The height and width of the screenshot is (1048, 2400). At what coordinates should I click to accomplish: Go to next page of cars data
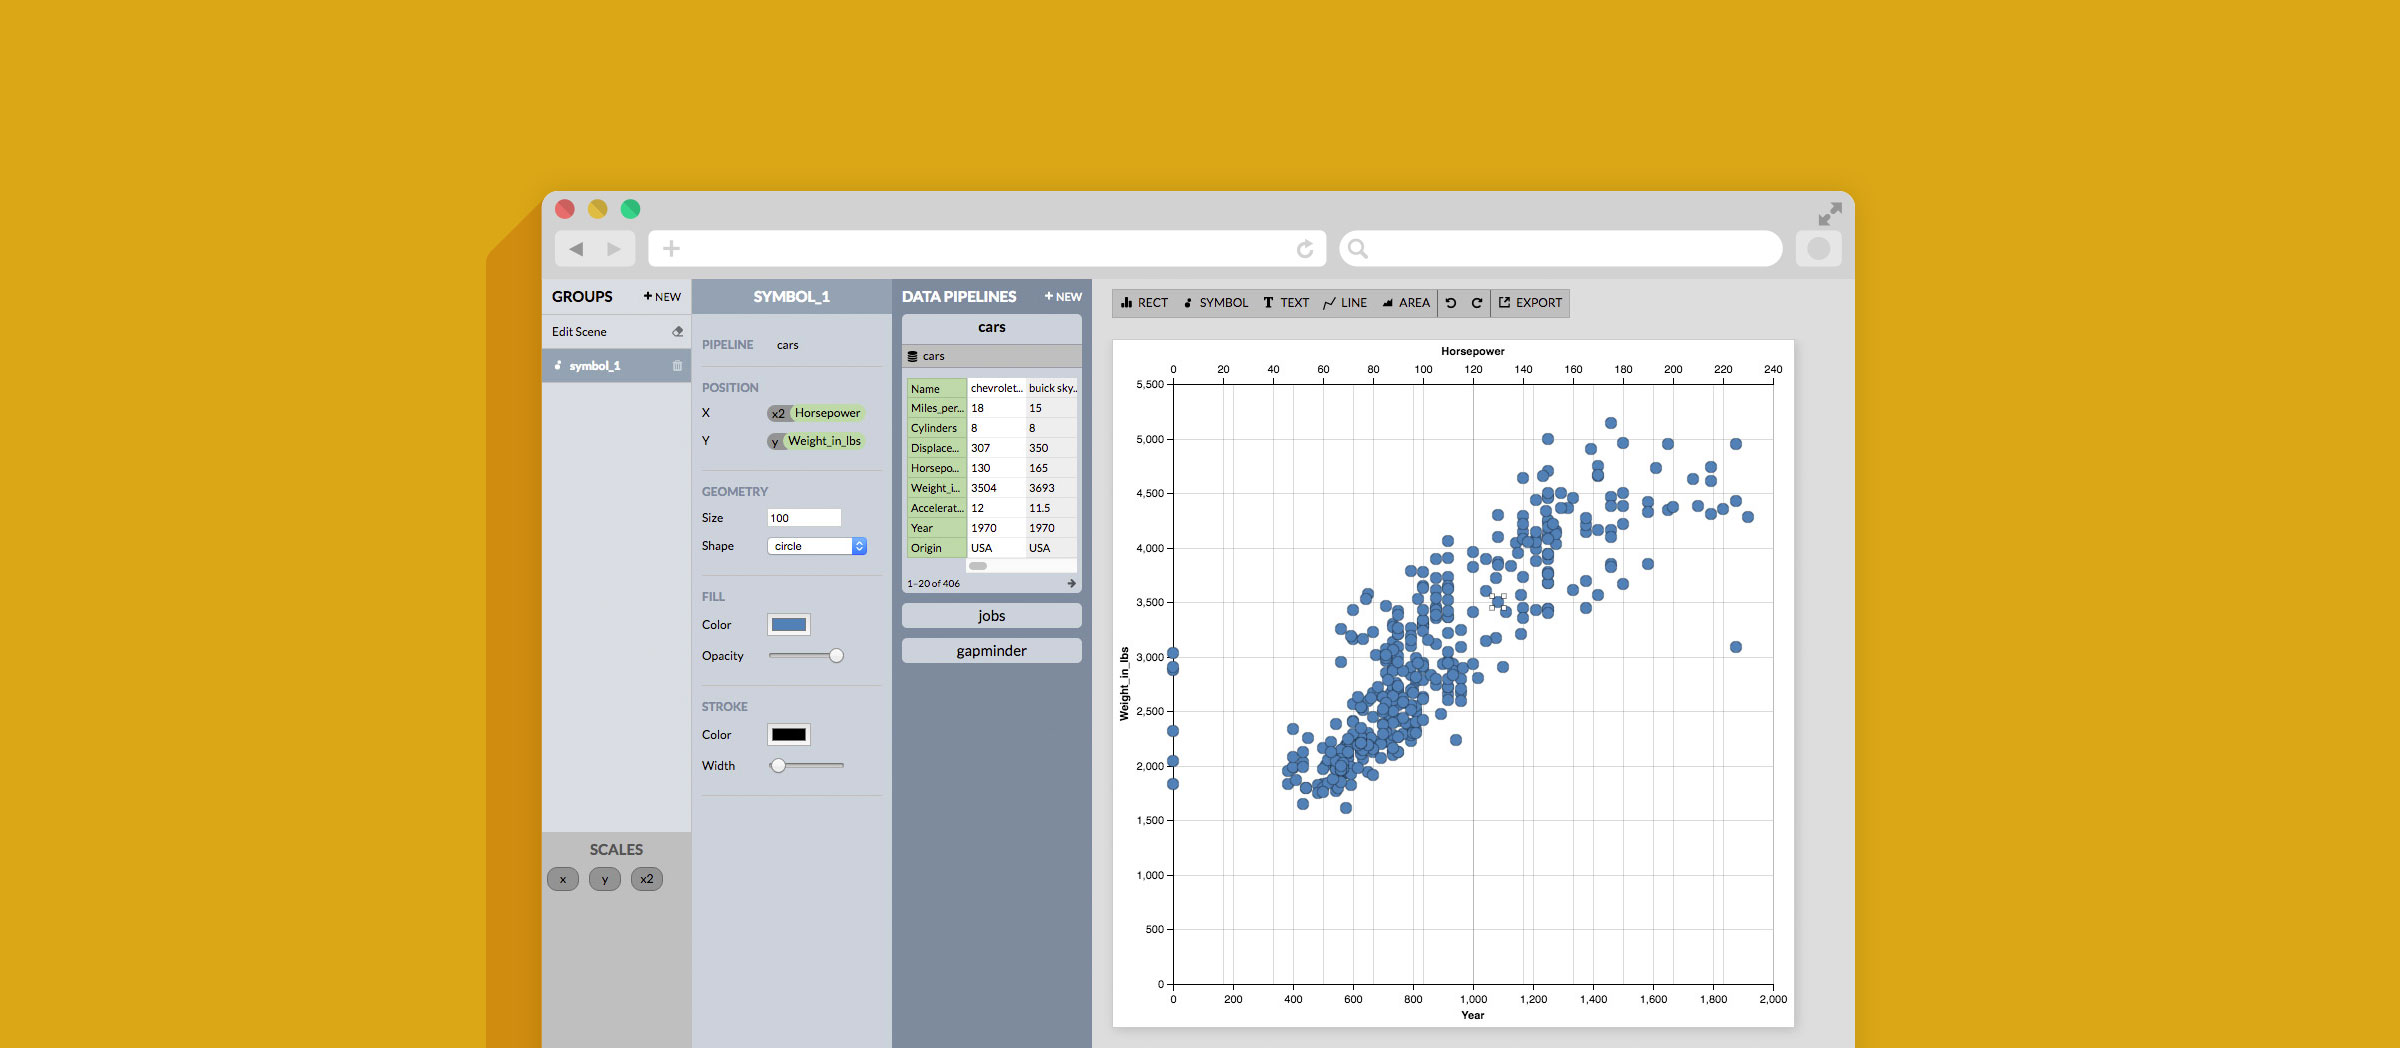(x=1071, y=583)
